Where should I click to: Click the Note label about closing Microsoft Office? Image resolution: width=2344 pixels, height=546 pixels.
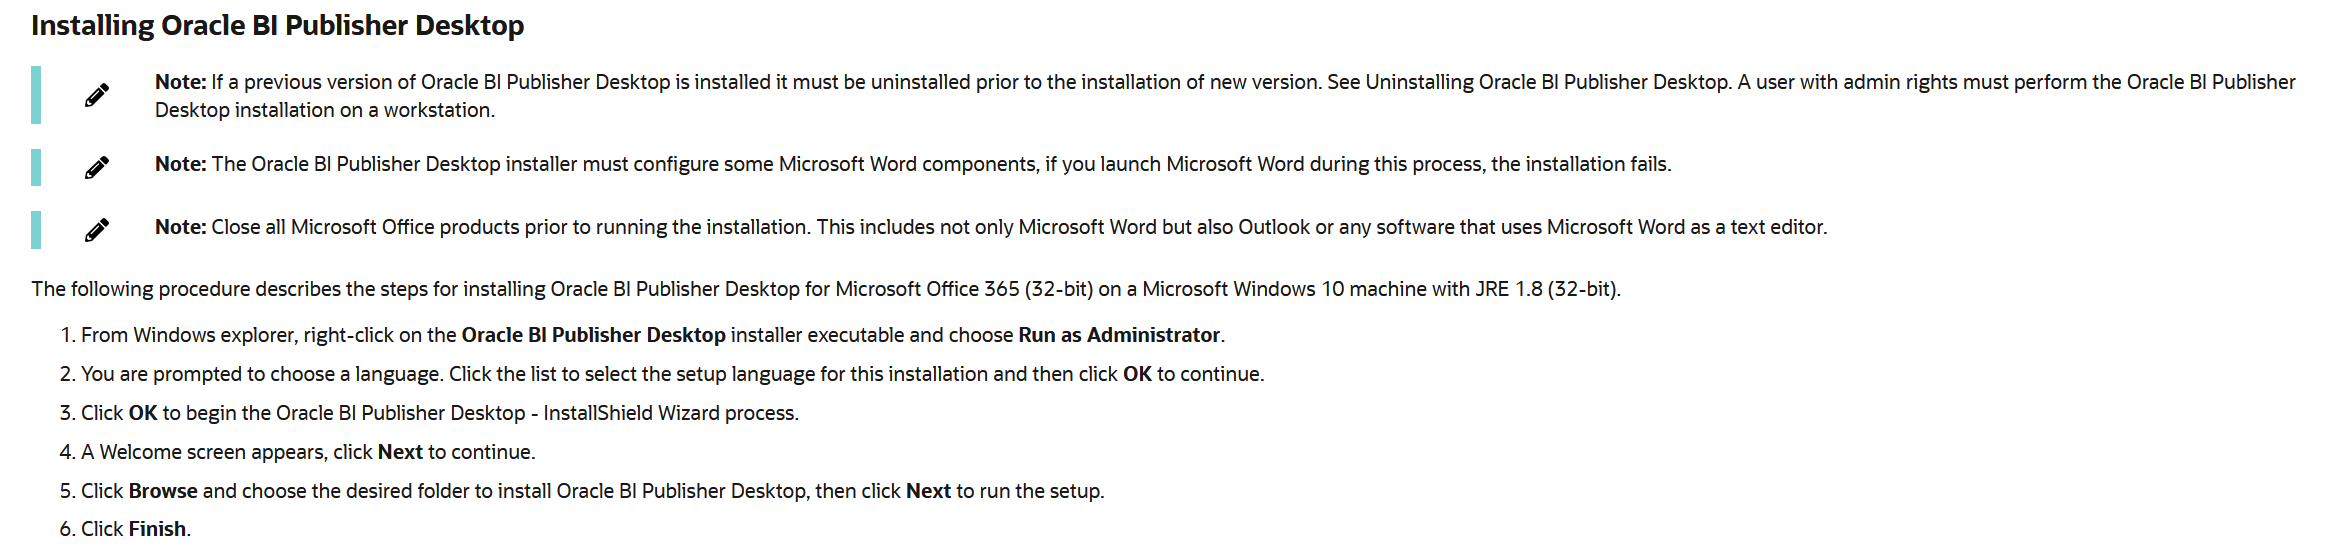(x=180, y=227)
